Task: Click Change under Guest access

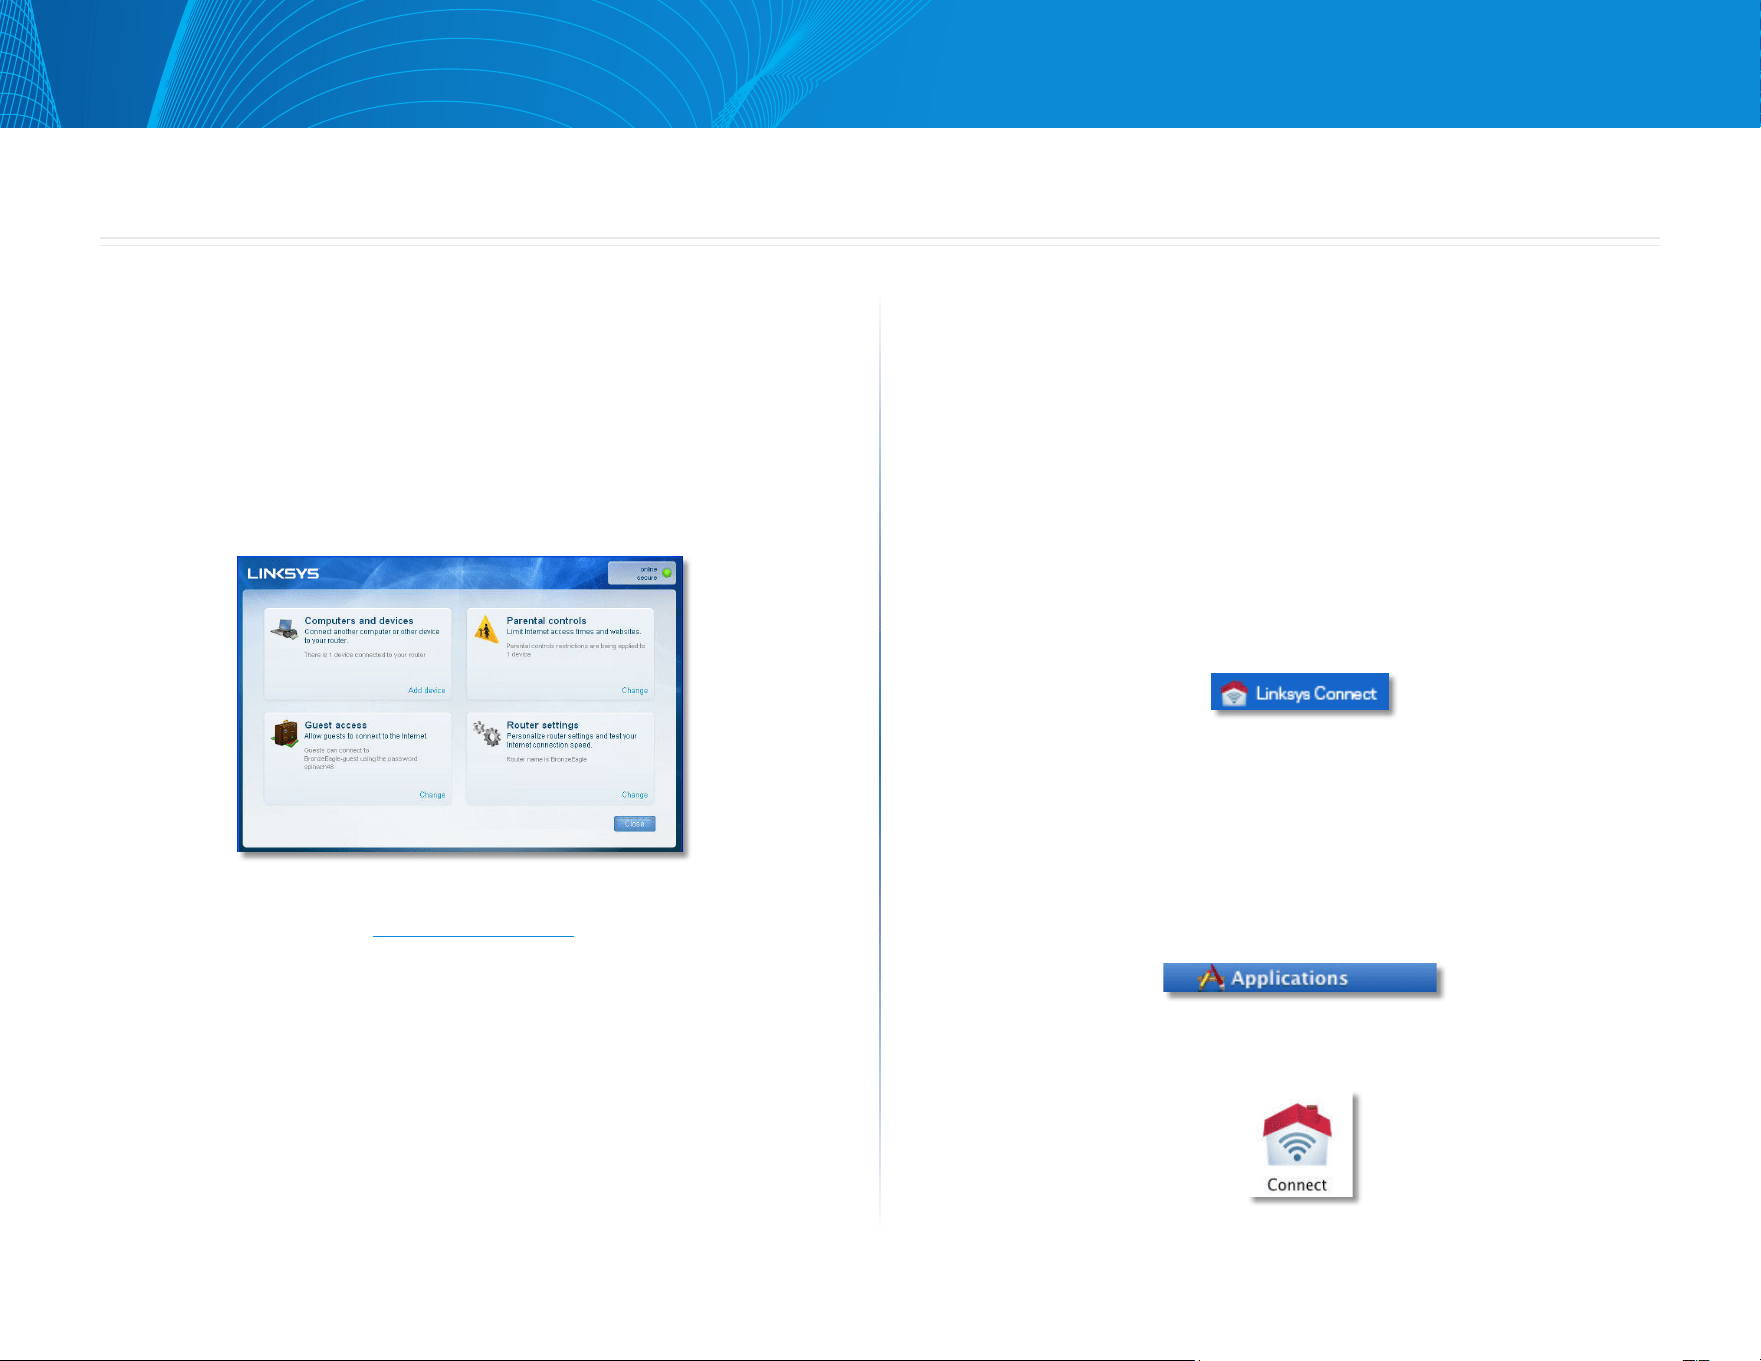Action: click(x=432, y=795)
